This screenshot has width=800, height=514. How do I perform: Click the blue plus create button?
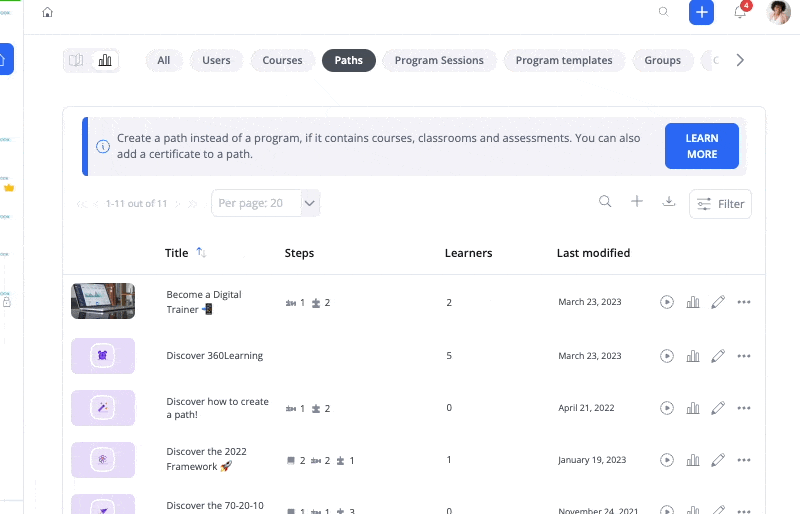(701, 12)
